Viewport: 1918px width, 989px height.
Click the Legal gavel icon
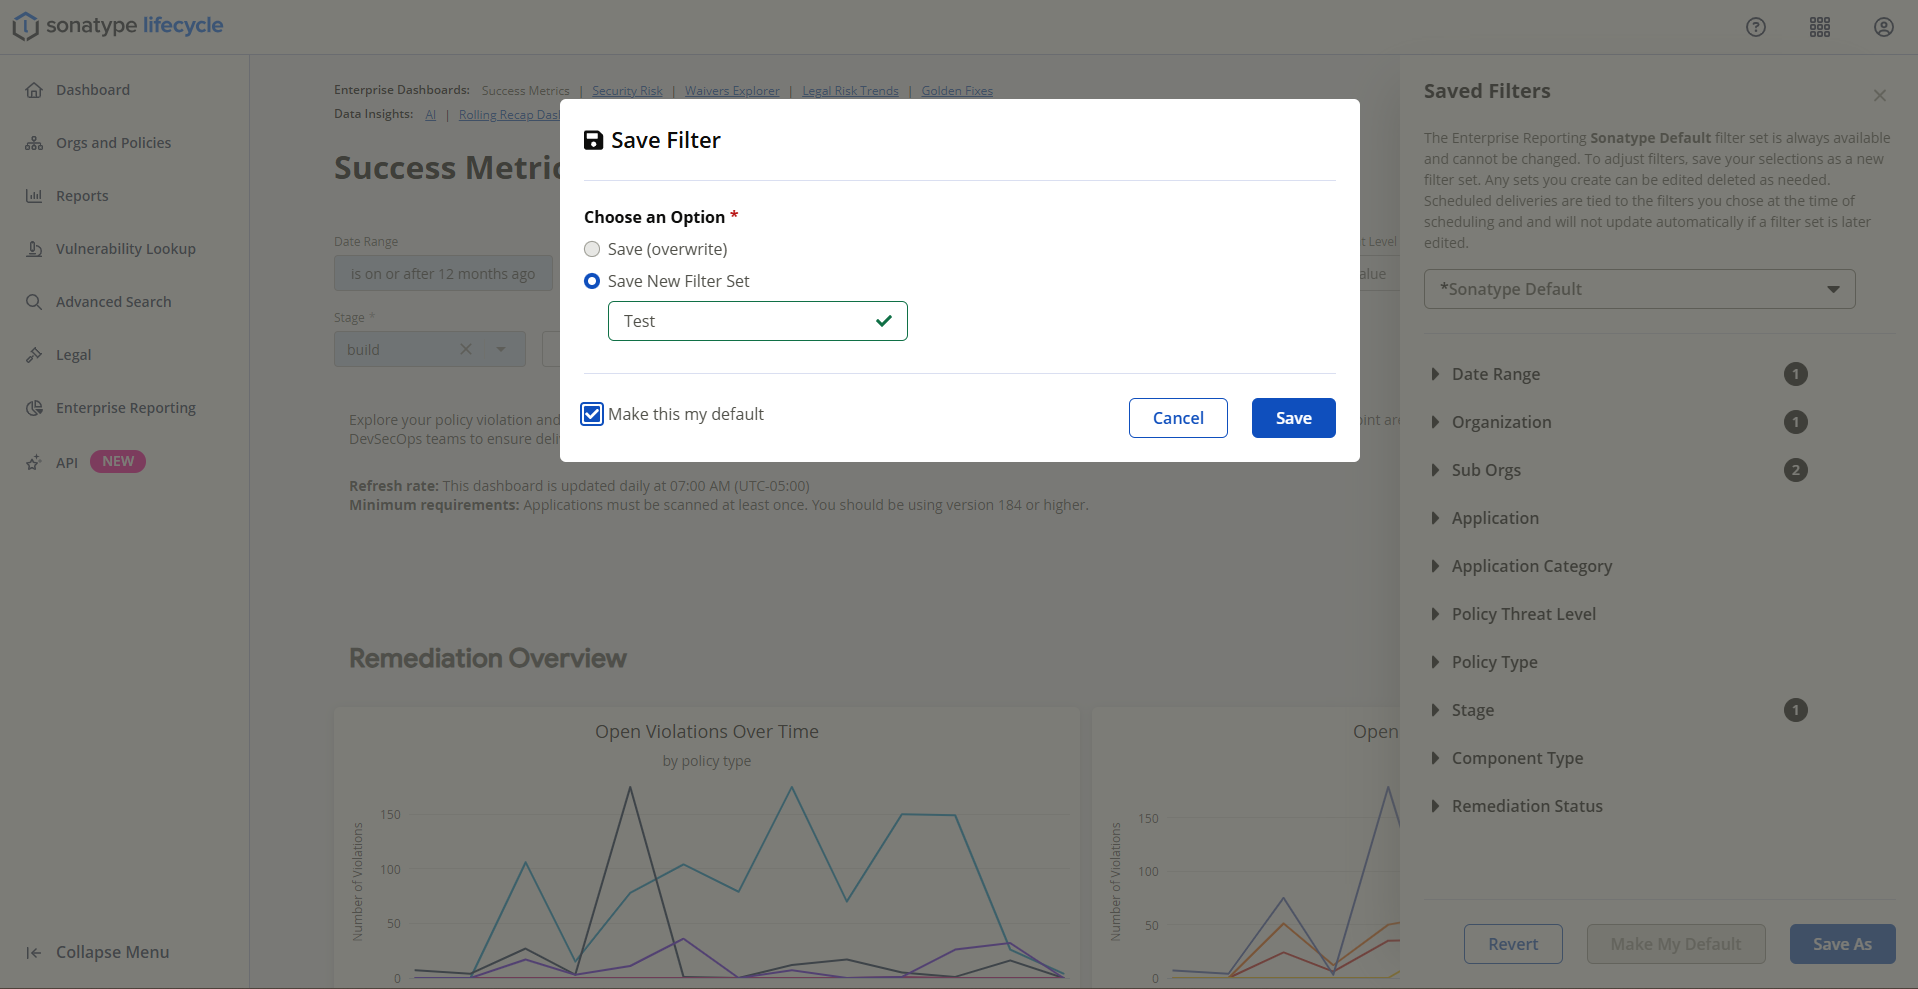(x=34, y=355)
